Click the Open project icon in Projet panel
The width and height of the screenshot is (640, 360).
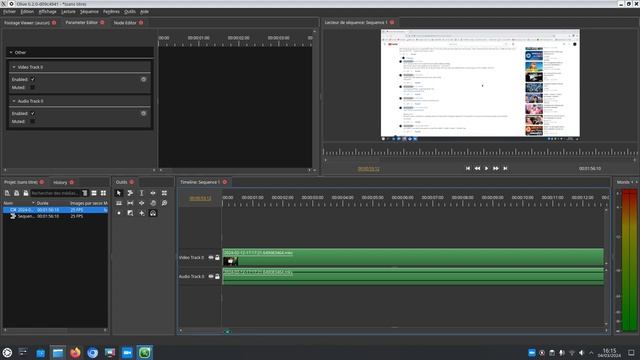[17, 193]
